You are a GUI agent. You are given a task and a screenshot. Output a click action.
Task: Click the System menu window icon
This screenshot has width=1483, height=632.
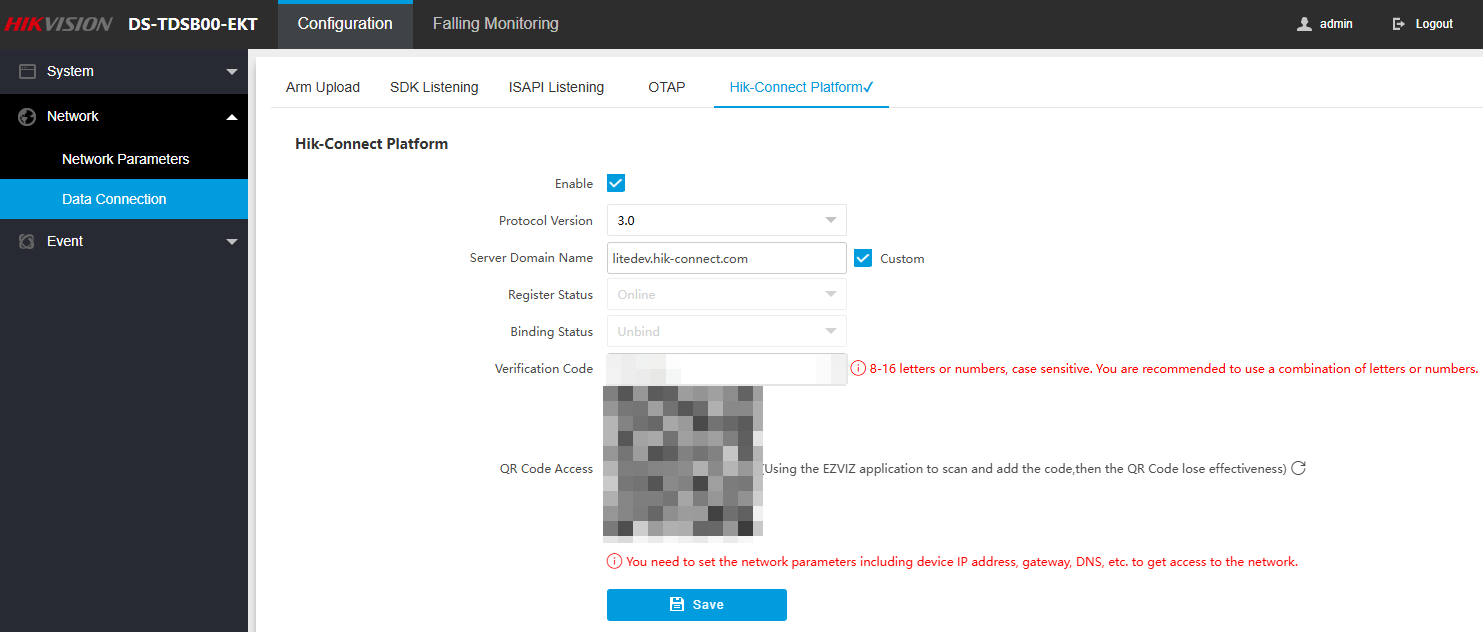click(x=27, y=72)
